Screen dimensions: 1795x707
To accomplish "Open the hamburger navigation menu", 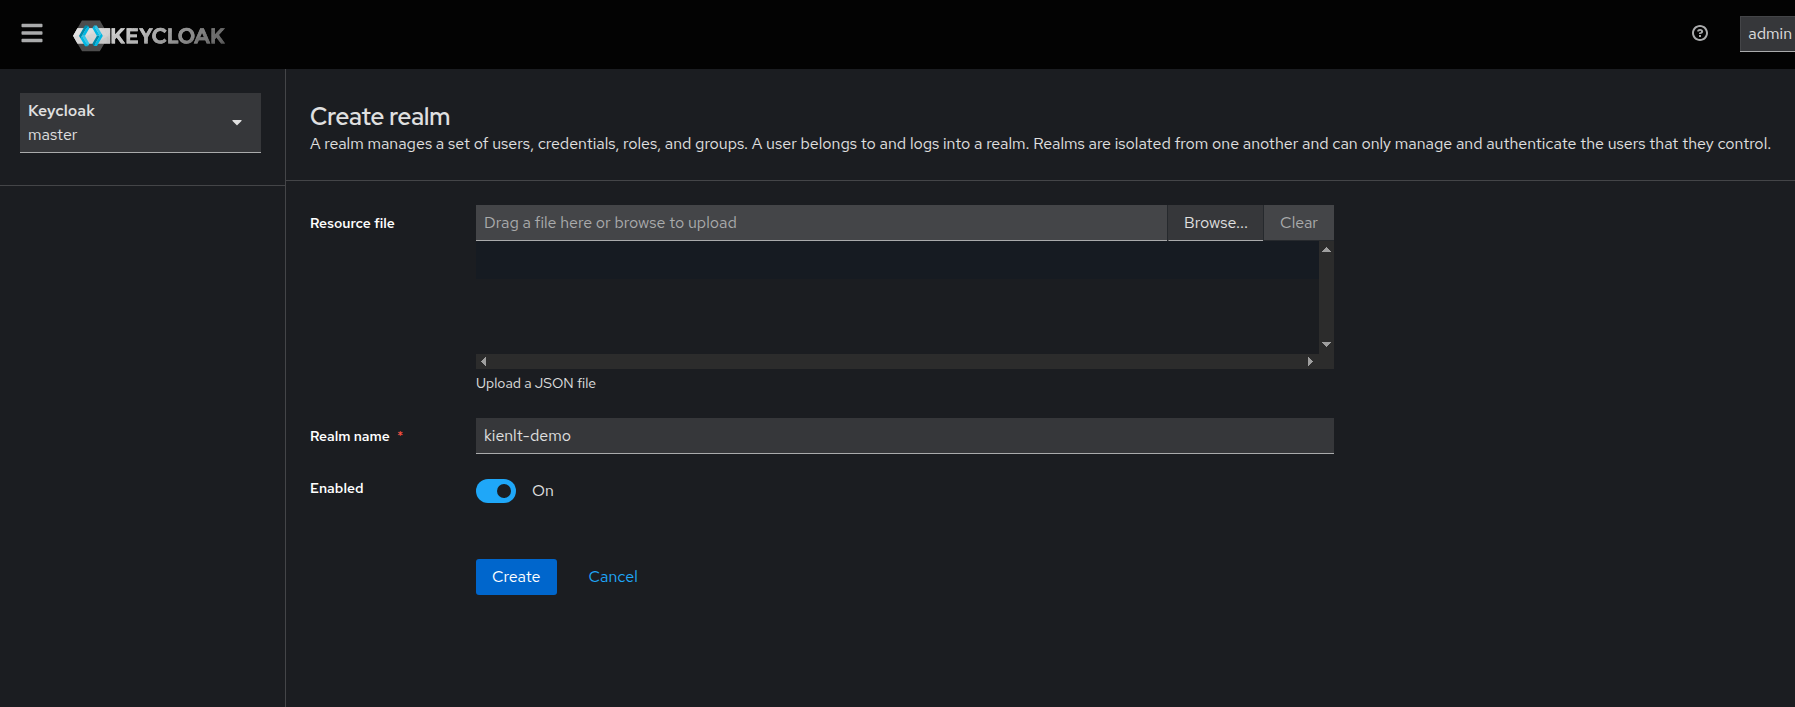I will pyautogui.click(x=32, y=33).
